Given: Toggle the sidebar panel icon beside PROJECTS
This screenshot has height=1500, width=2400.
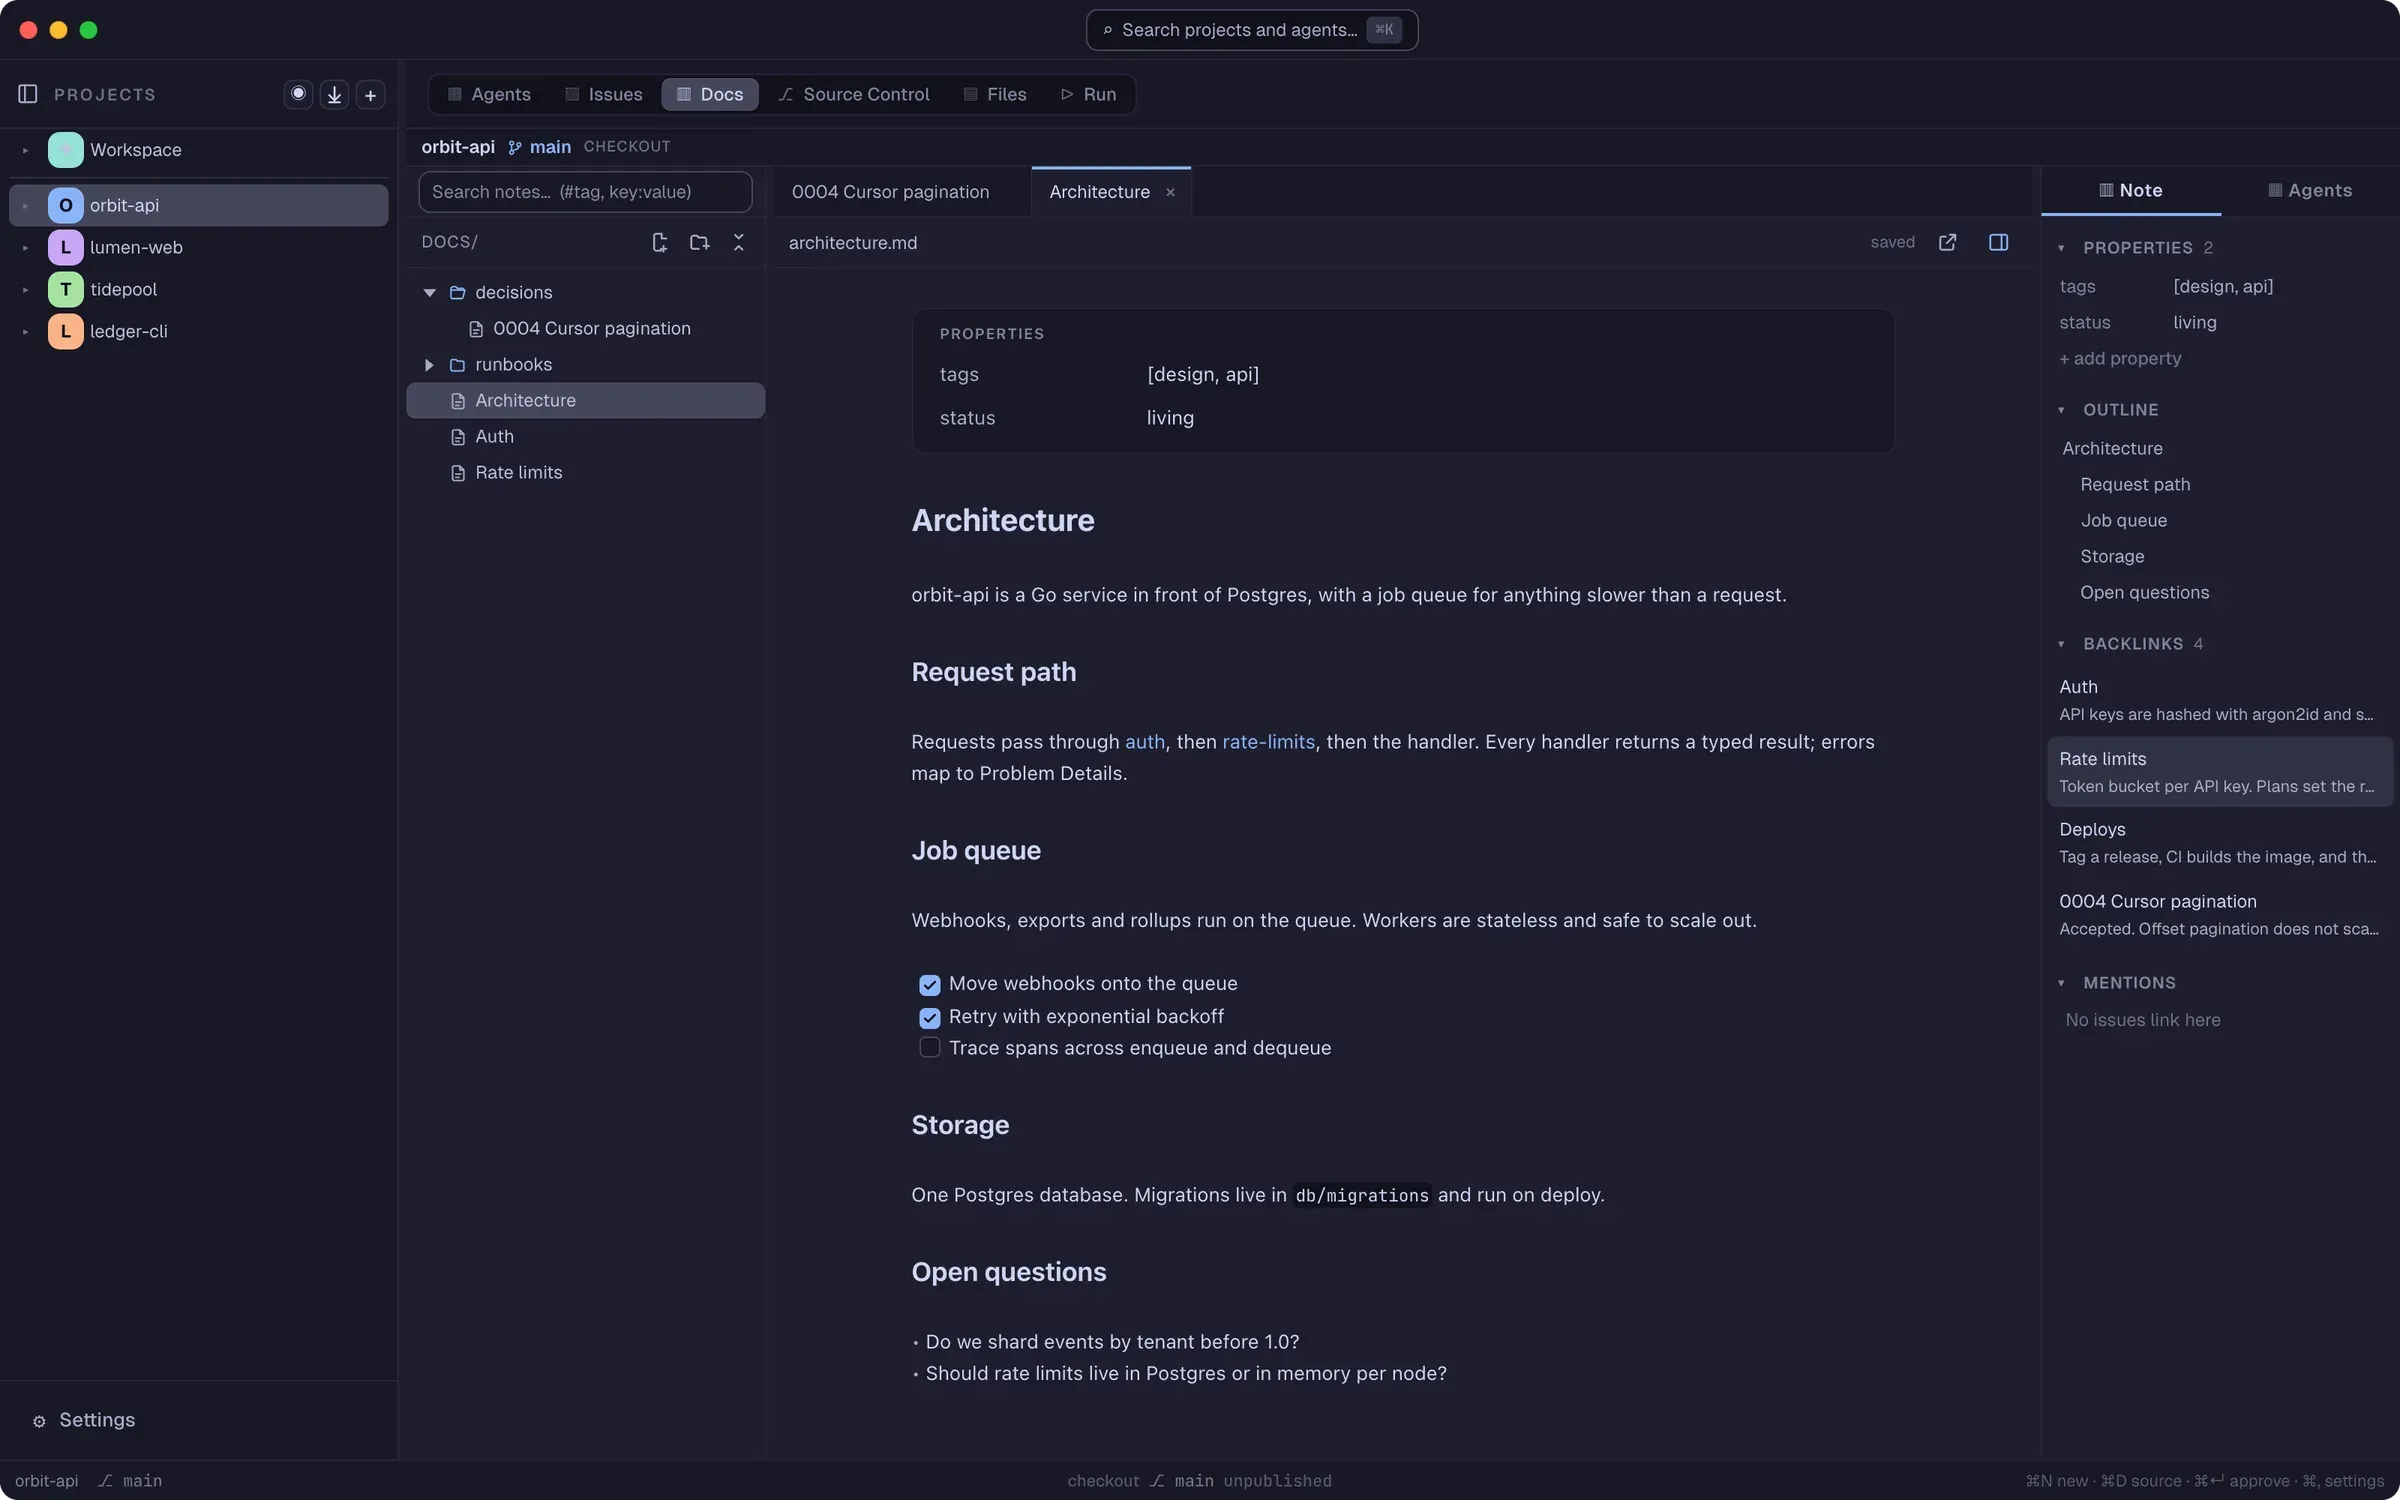Looking at the screenshot, I should tap(28, 94).
